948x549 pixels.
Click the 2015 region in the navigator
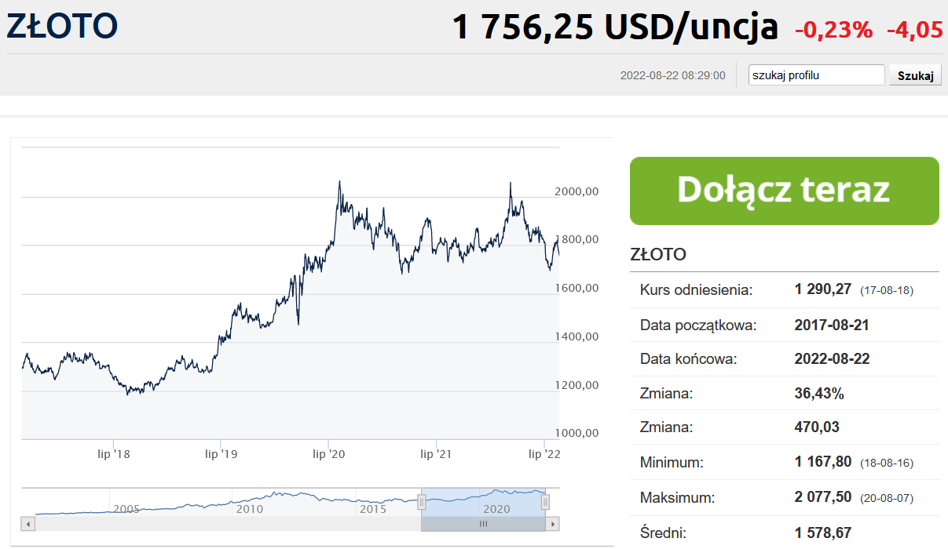coord(373,508)
